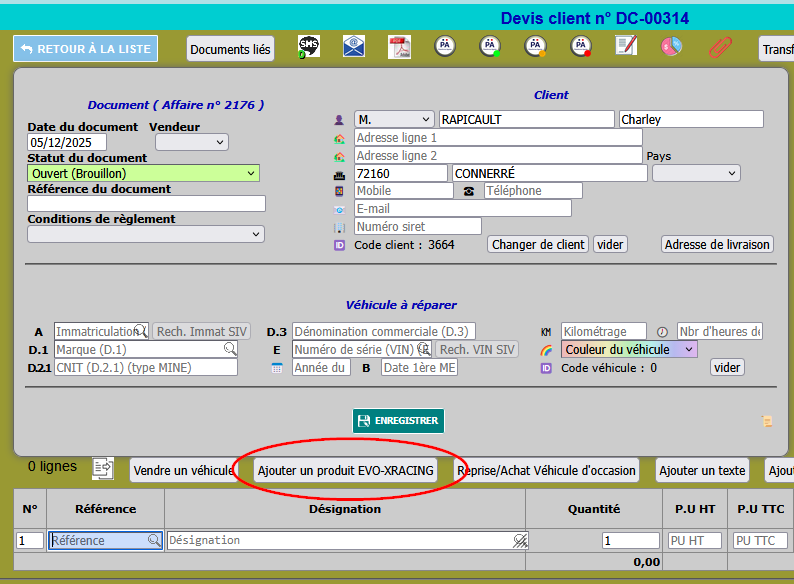794x584 pixels.
Task: Click the document export icon beside lignes
Action: point(103,468)
